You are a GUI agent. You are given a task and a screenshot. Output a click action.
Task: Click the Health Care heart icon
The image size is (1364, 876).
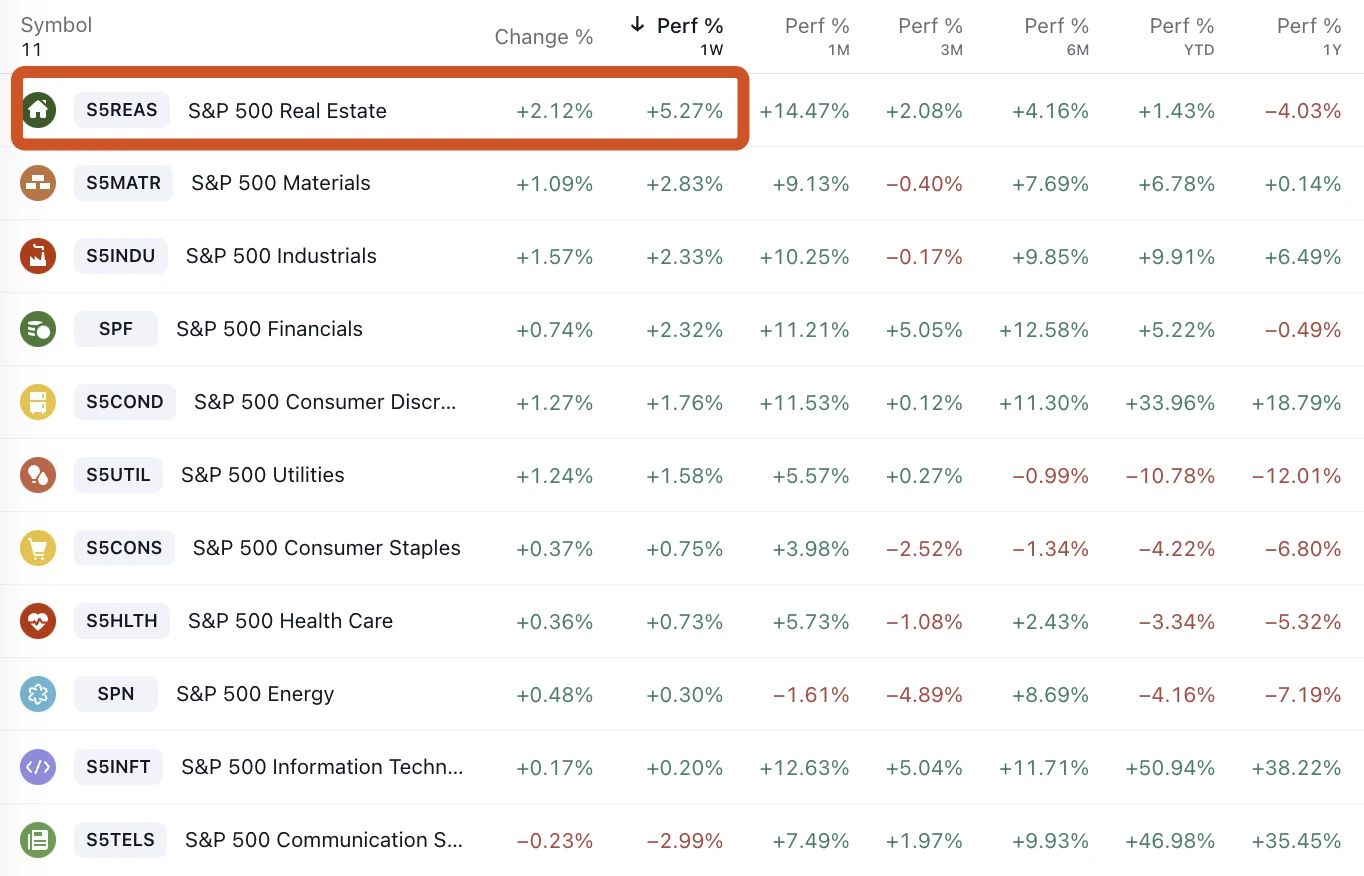38,621
